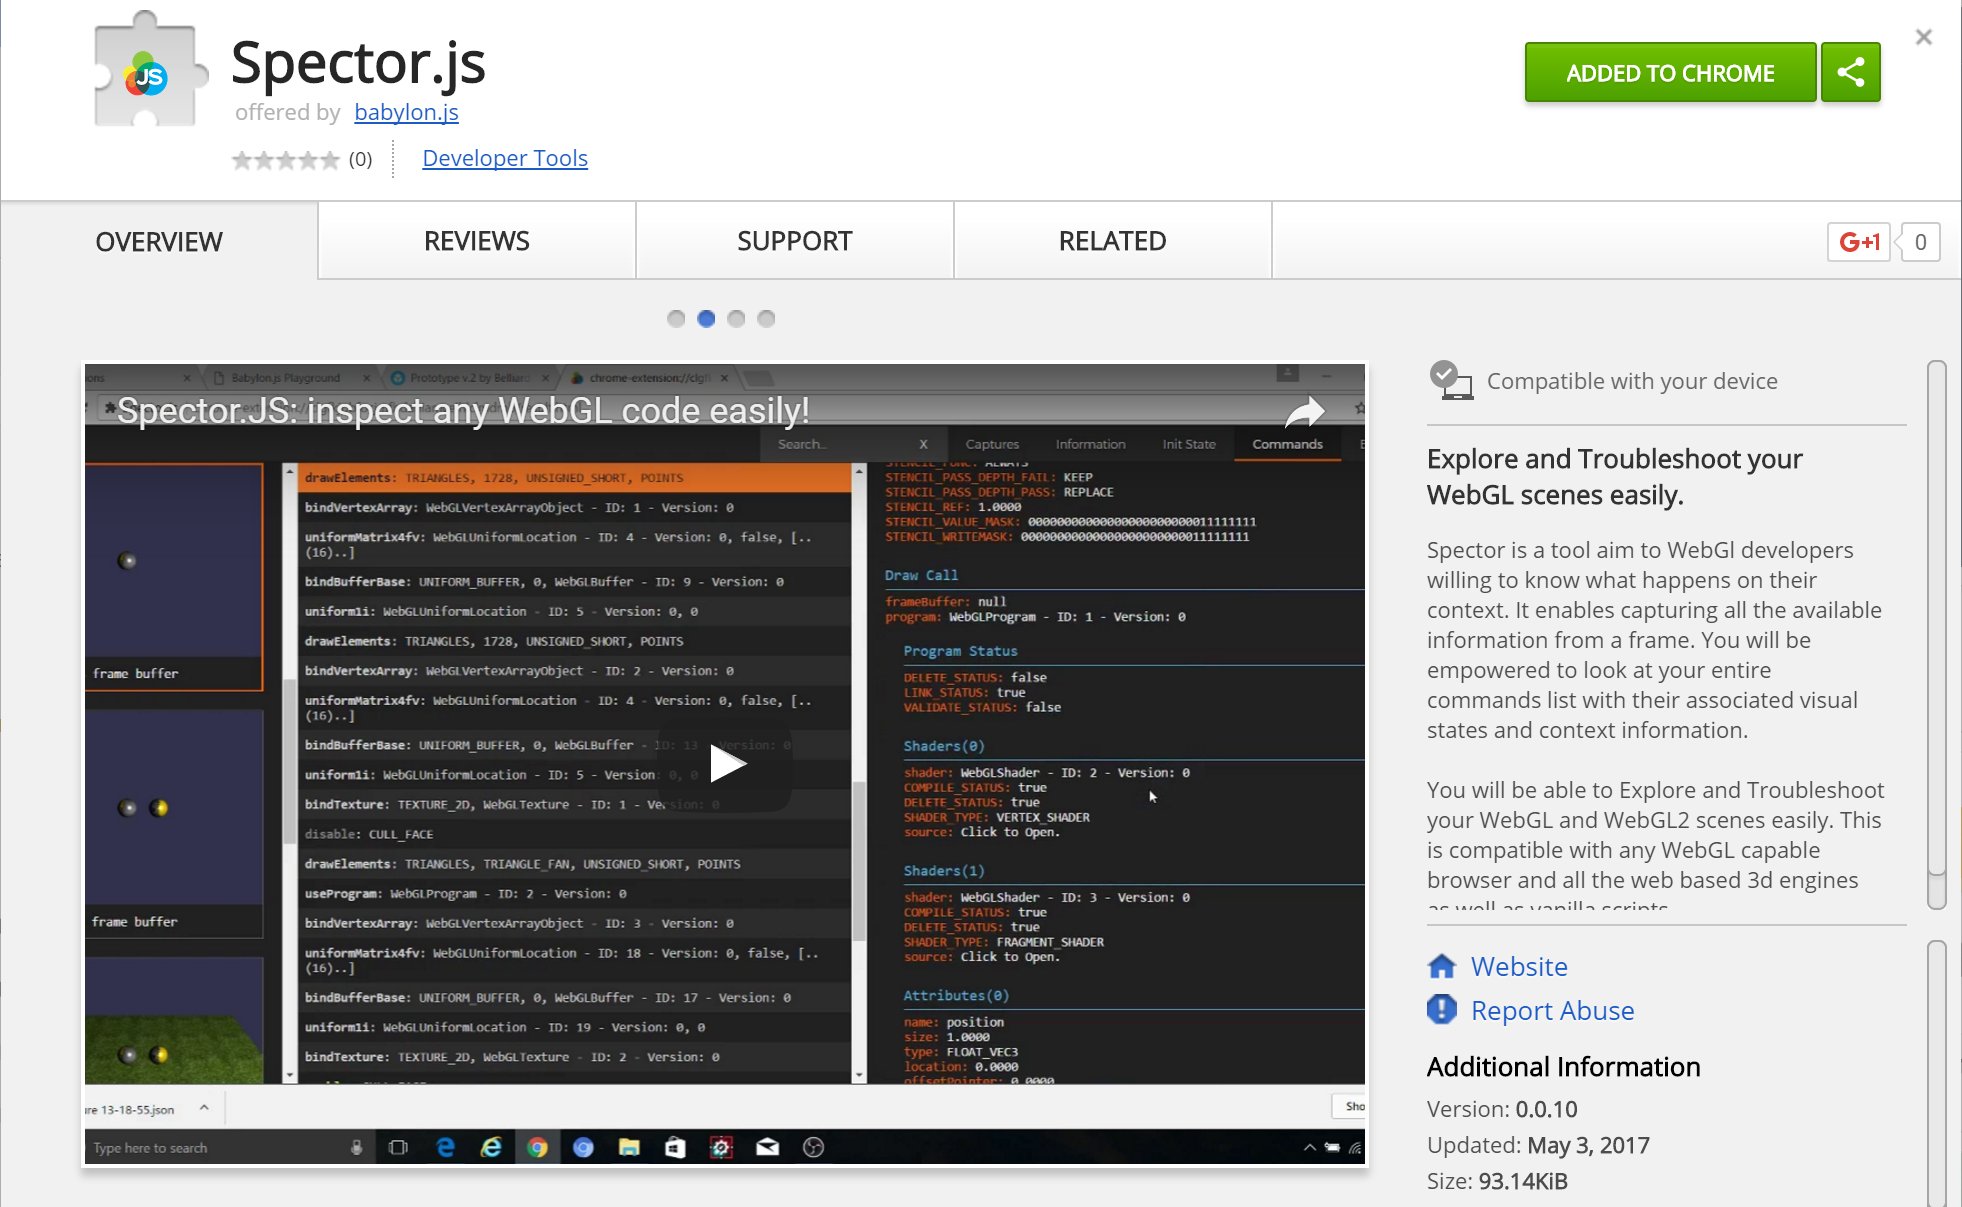This screenshot has height=1207, width=1962.
Task: Click the Additional Information section scrollbar
Action: (1937, 1073)
